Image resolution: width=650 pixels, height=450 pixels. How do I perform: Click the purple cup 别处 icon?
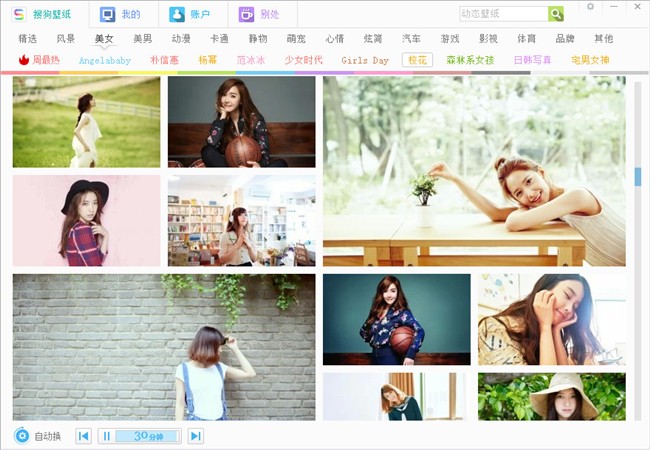[x=247, y=14]
